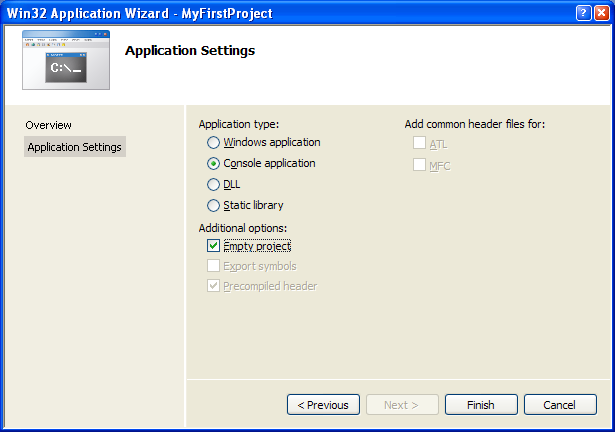The image size is (615, 432).
Task: Close the wizard window with X
Action: (601, 13)
